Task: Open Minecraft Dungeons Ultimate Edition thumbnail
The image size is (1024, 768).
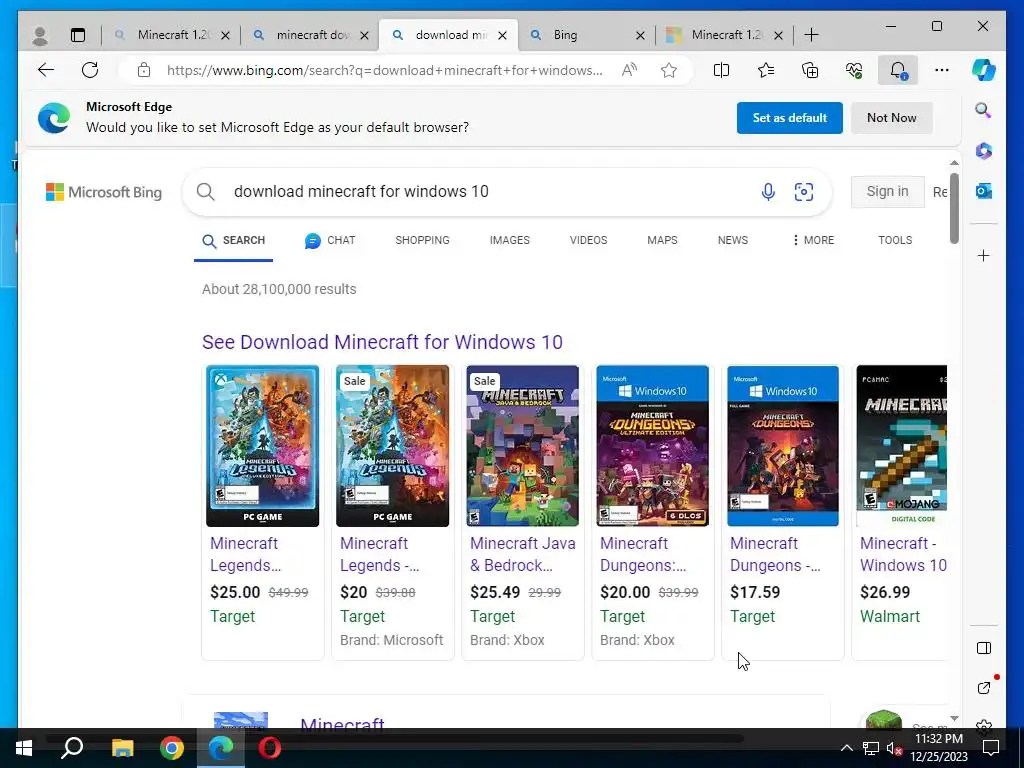Action: pyautogui.click(x=652, y=445)
